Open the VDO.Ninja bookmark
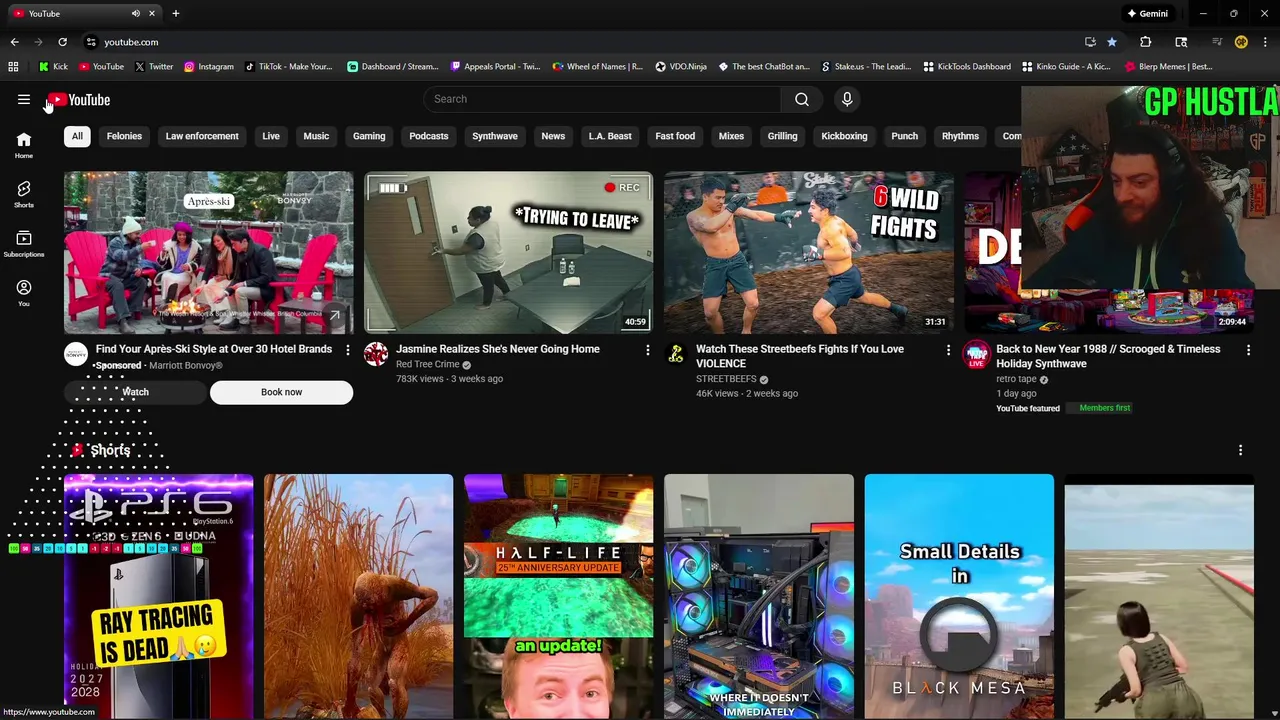Image resolution: width=1280 pixels, height=720 pixels. pyautogui.click(x=681, y=67)
